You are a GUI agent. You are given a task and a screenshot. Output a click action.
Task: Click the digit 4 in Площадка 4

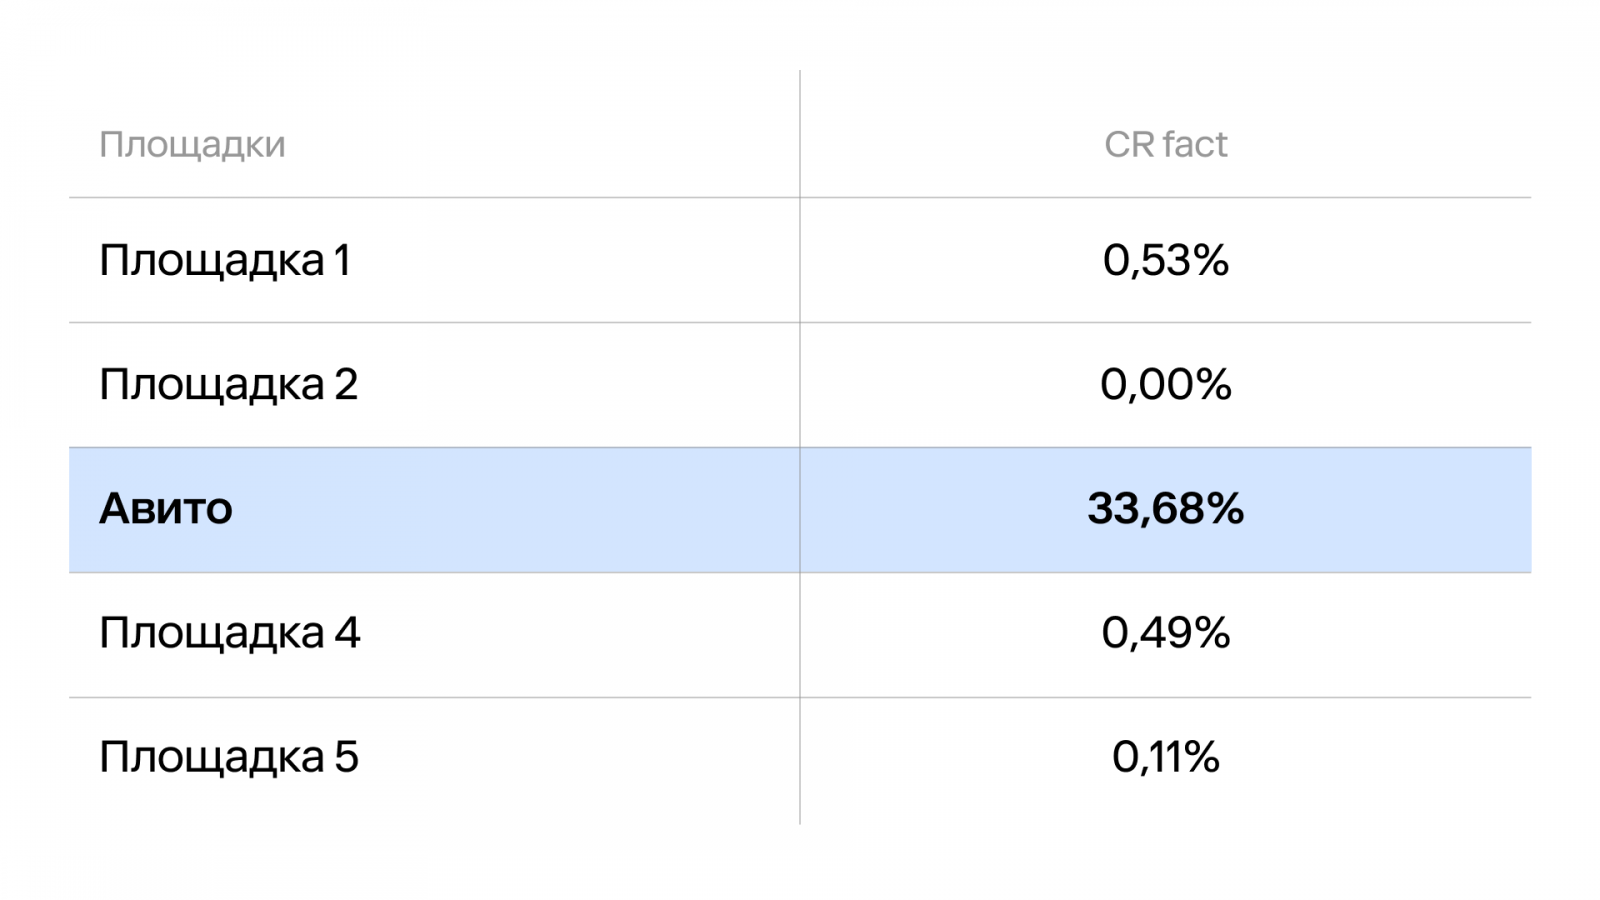tap(347, 632)
